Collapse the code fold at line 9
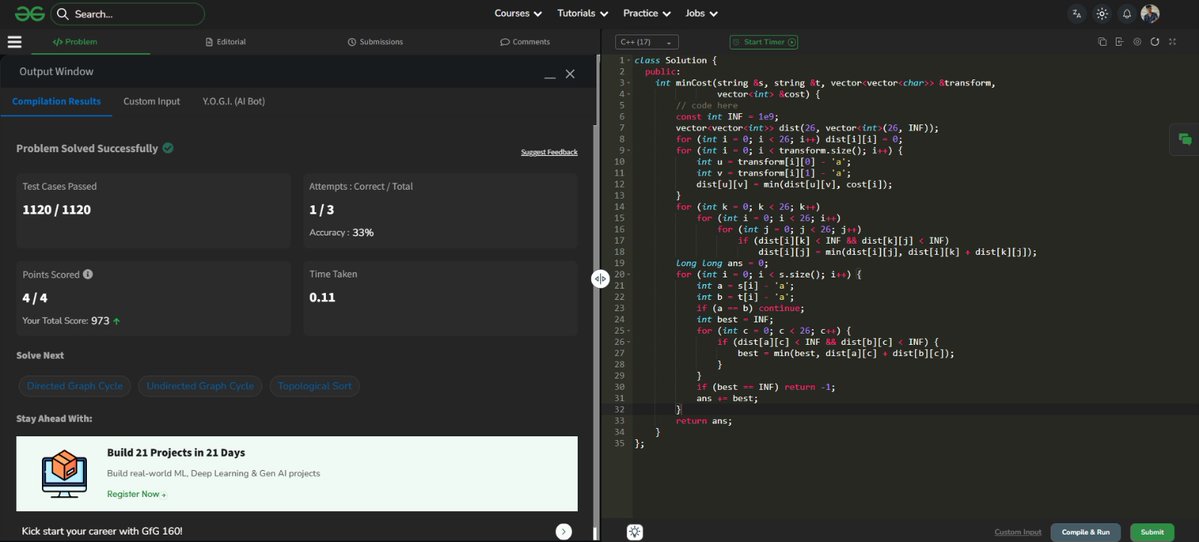1199x542 pixels. (628, 151)
